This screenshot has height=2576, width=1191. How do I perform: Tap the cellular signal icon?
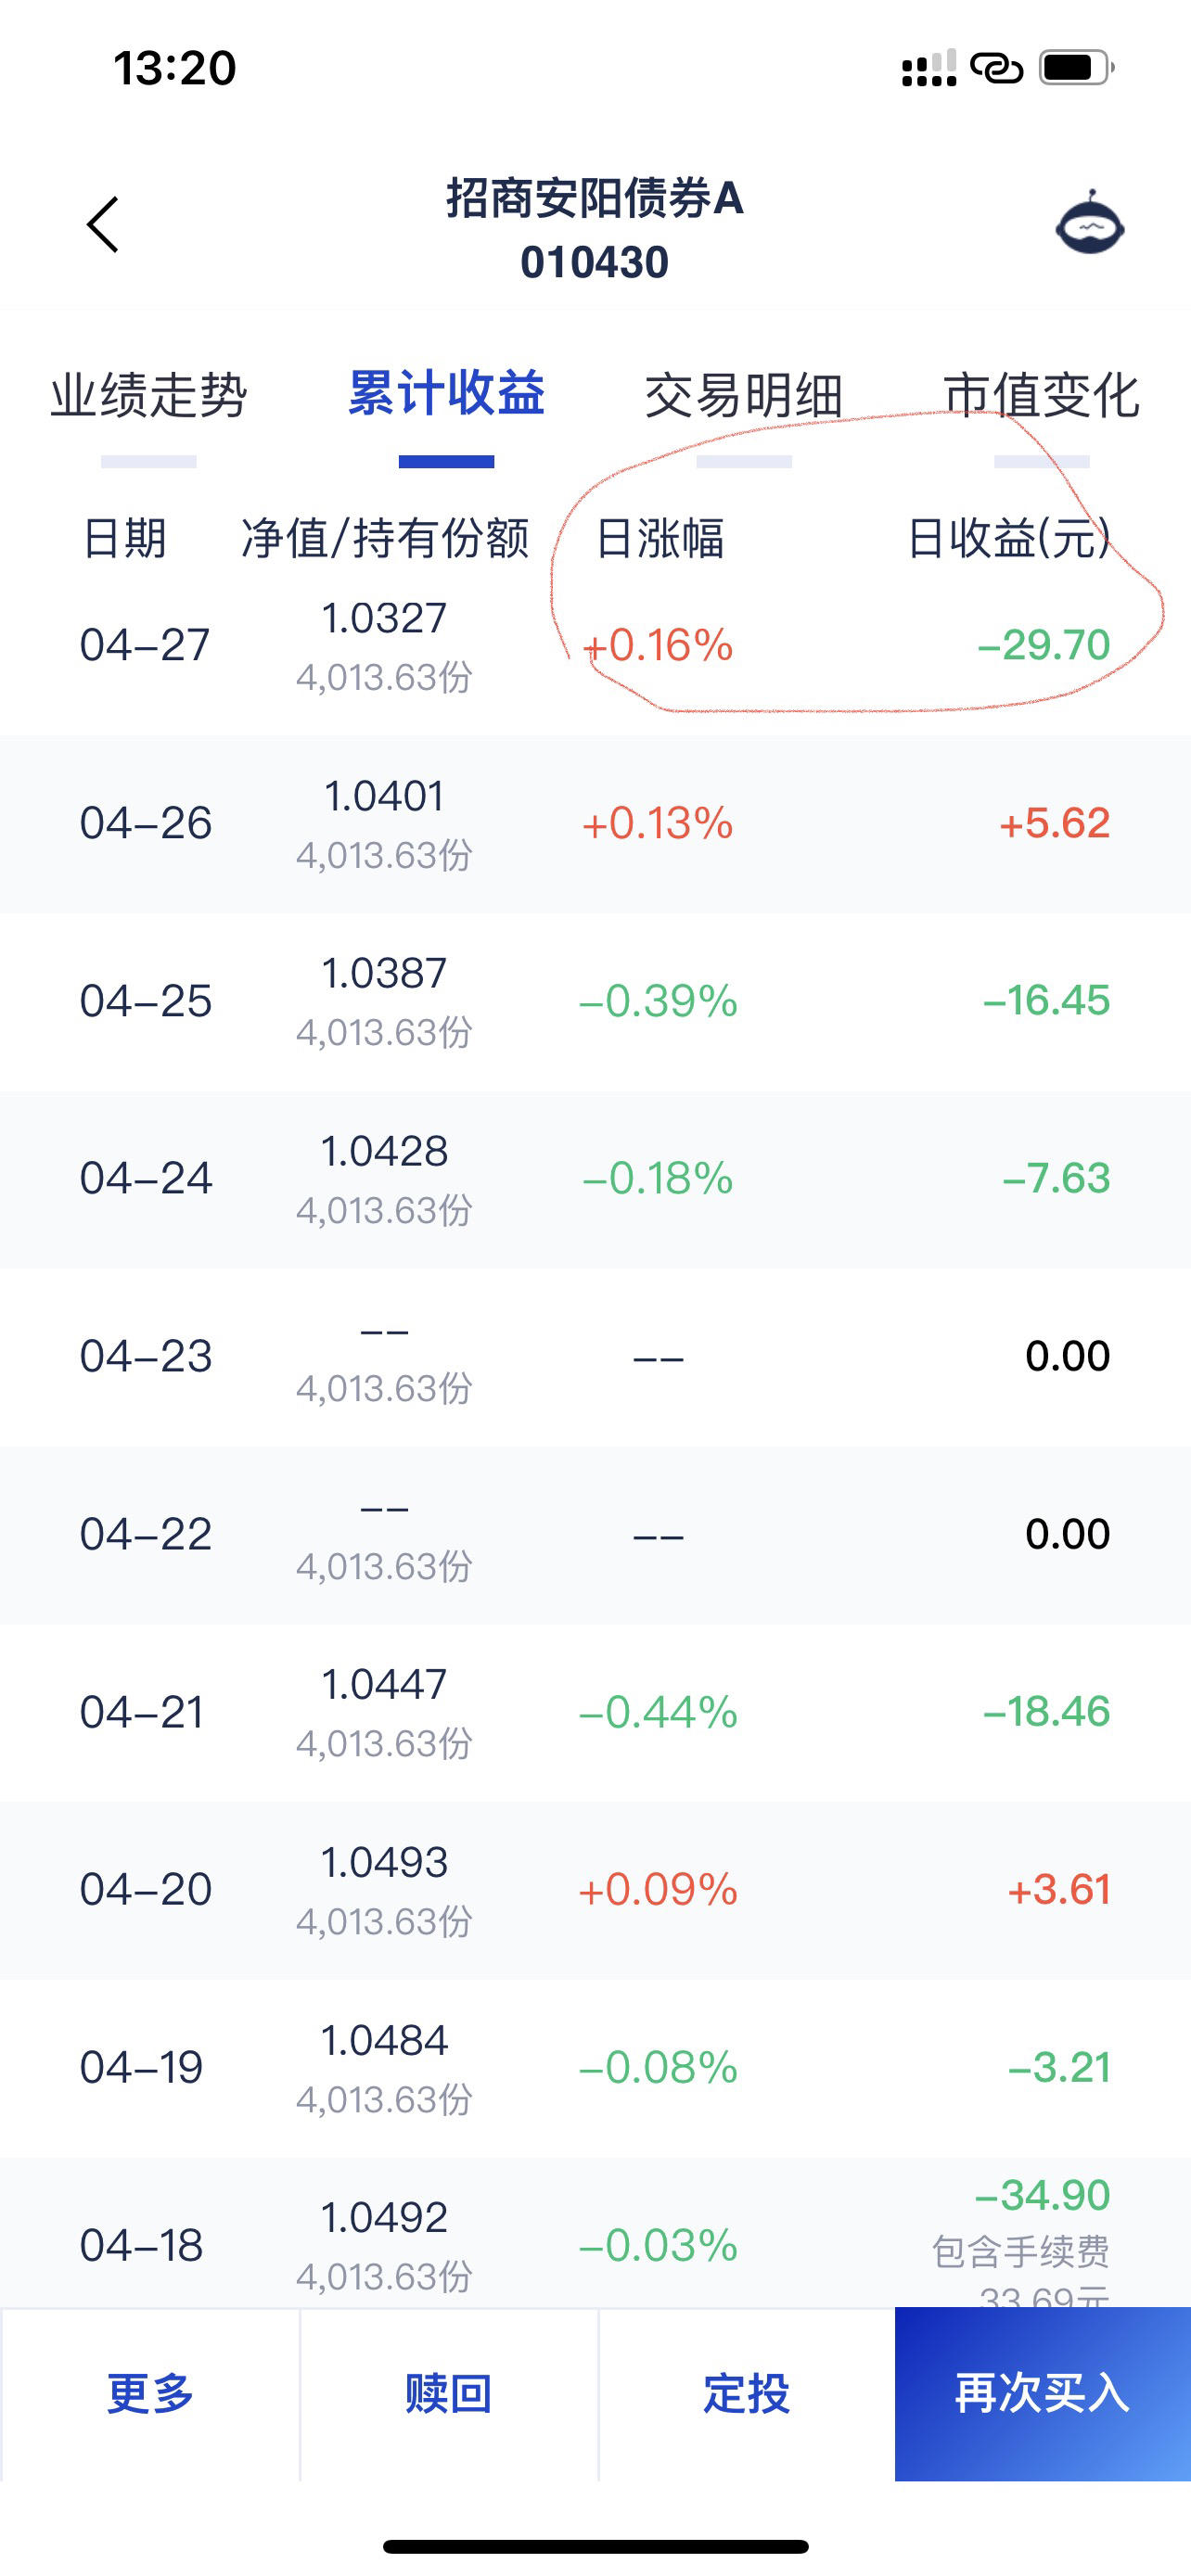(x=929, y=68)
